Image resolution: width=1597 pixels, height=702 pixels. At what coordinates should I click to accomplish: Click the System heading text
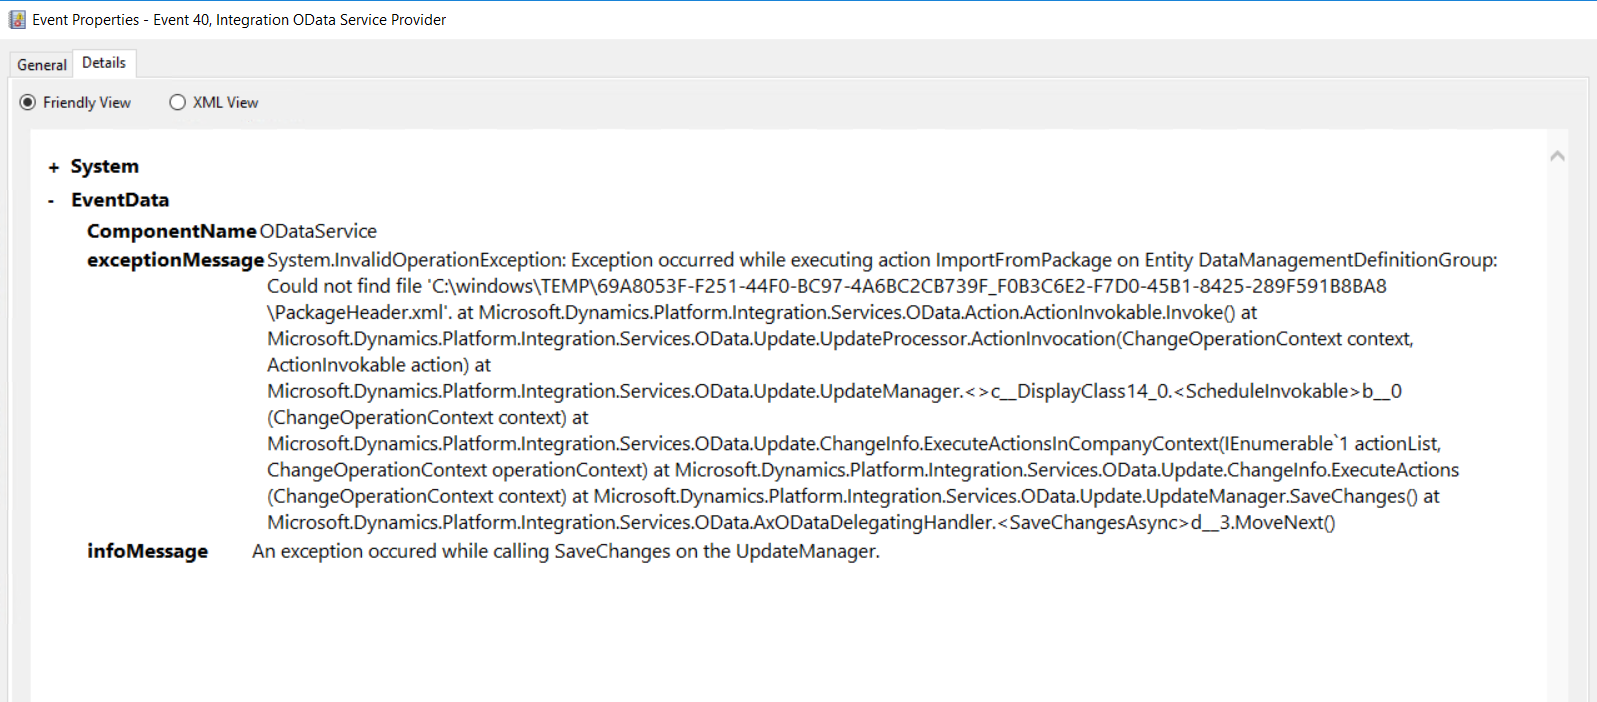[x=104, y=166]
